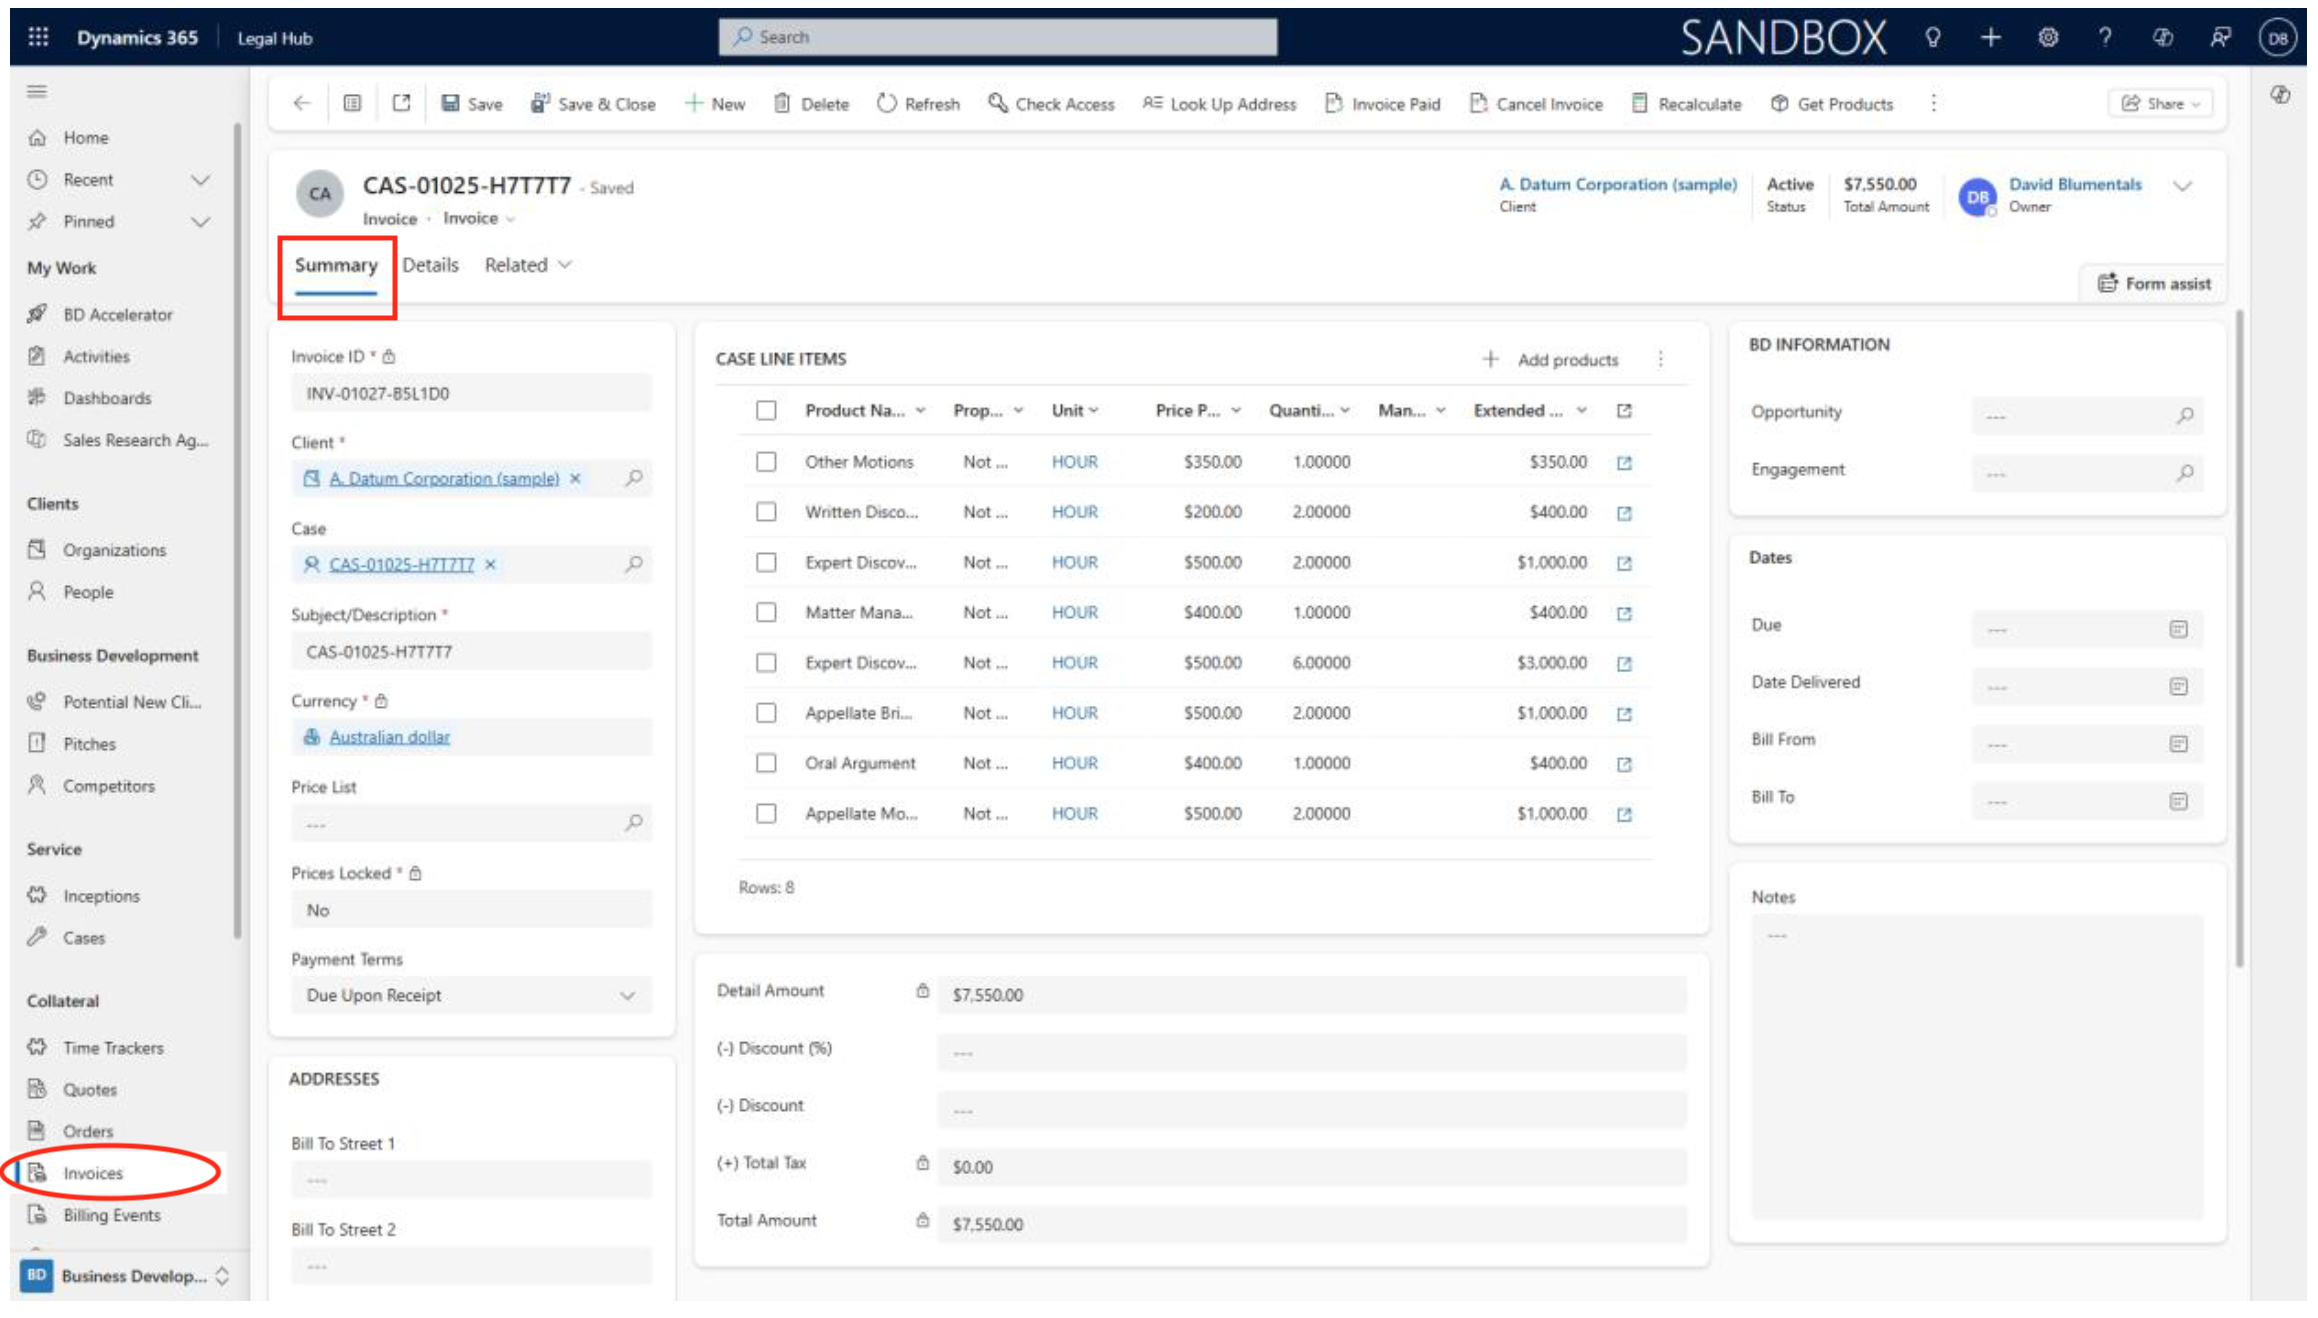The image size is (2318, 1318).
Task: Expand the Related tab dropdown
Action: (x=528, y=265)
